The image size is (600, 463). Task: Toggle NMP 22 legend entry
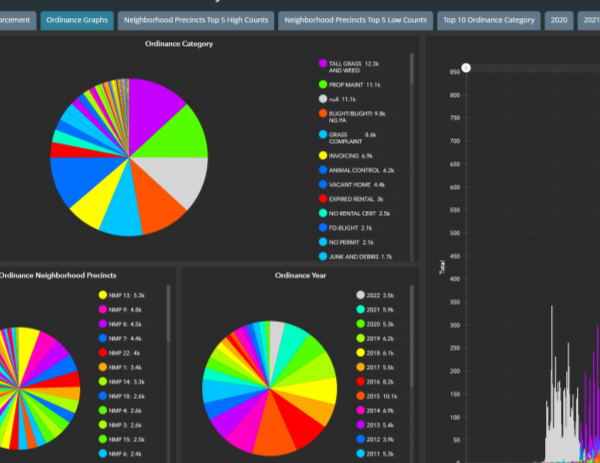point(119,353)
